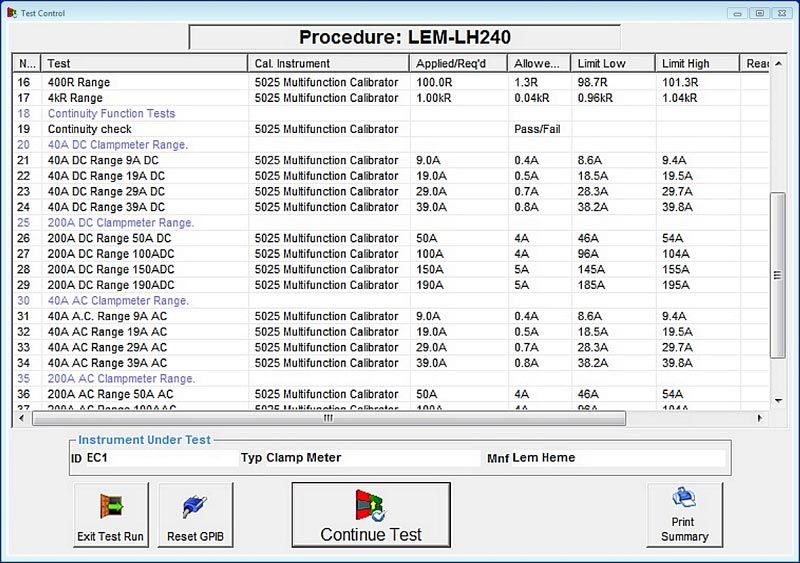Click the Typ field Clamp Meter
Image resolution: width=800 pixels, height=563 pixels.
(372, 458)
